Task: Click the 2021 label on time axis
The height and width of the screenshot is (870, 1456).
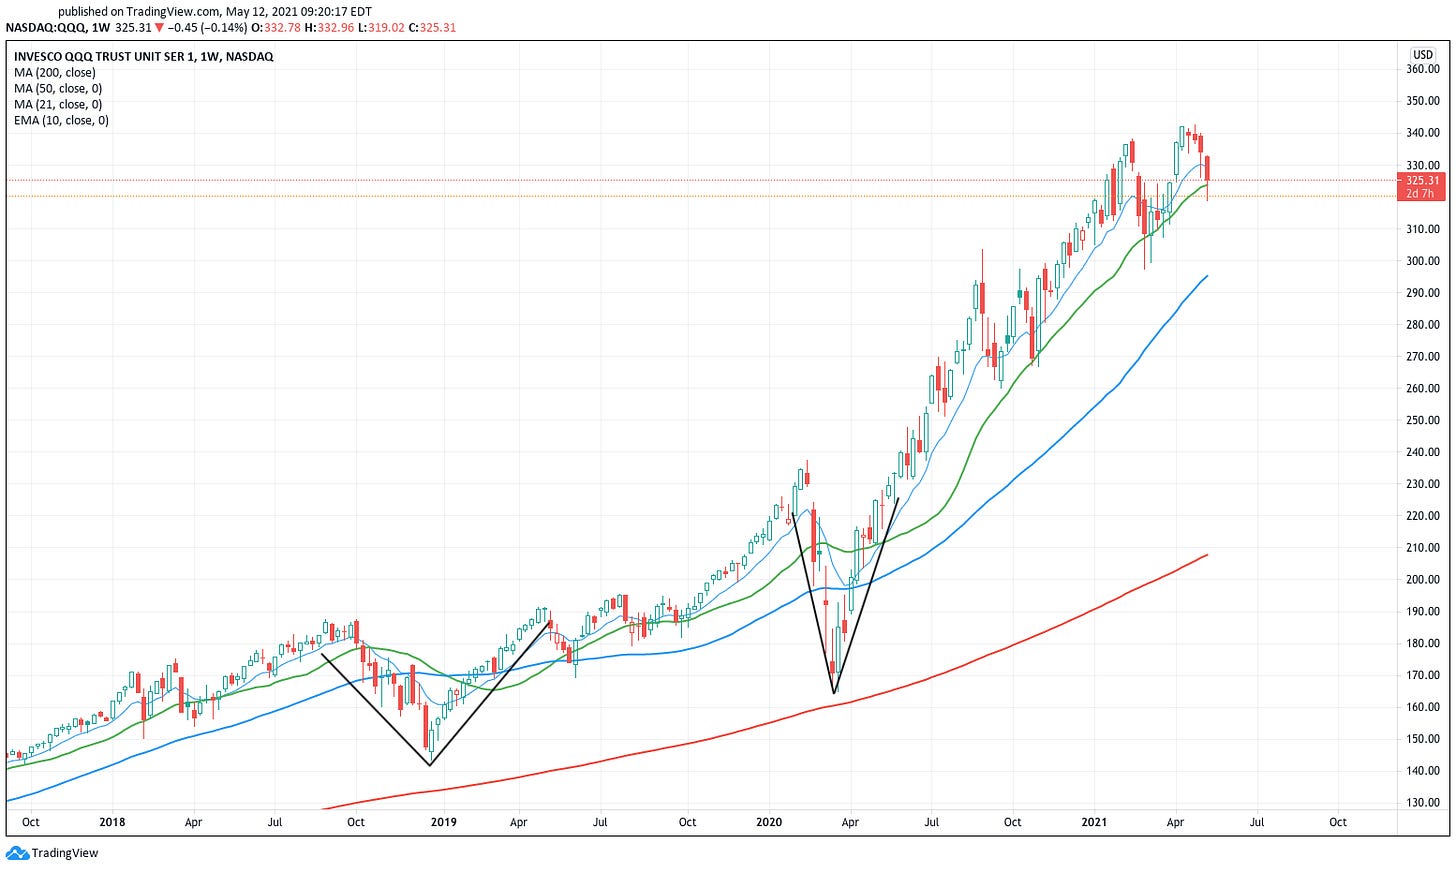Action: (x=1094, y=822)
